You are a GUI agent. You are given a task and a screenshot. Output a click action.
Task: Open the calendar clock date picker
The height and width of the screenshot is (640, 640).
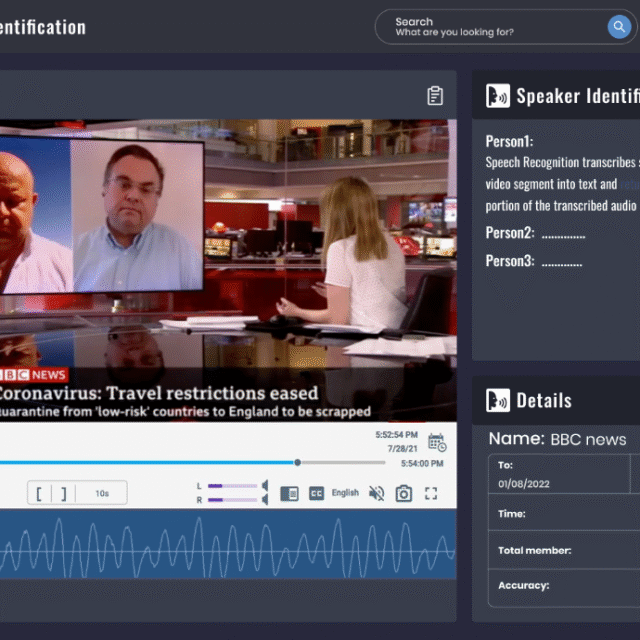[436, 442]
